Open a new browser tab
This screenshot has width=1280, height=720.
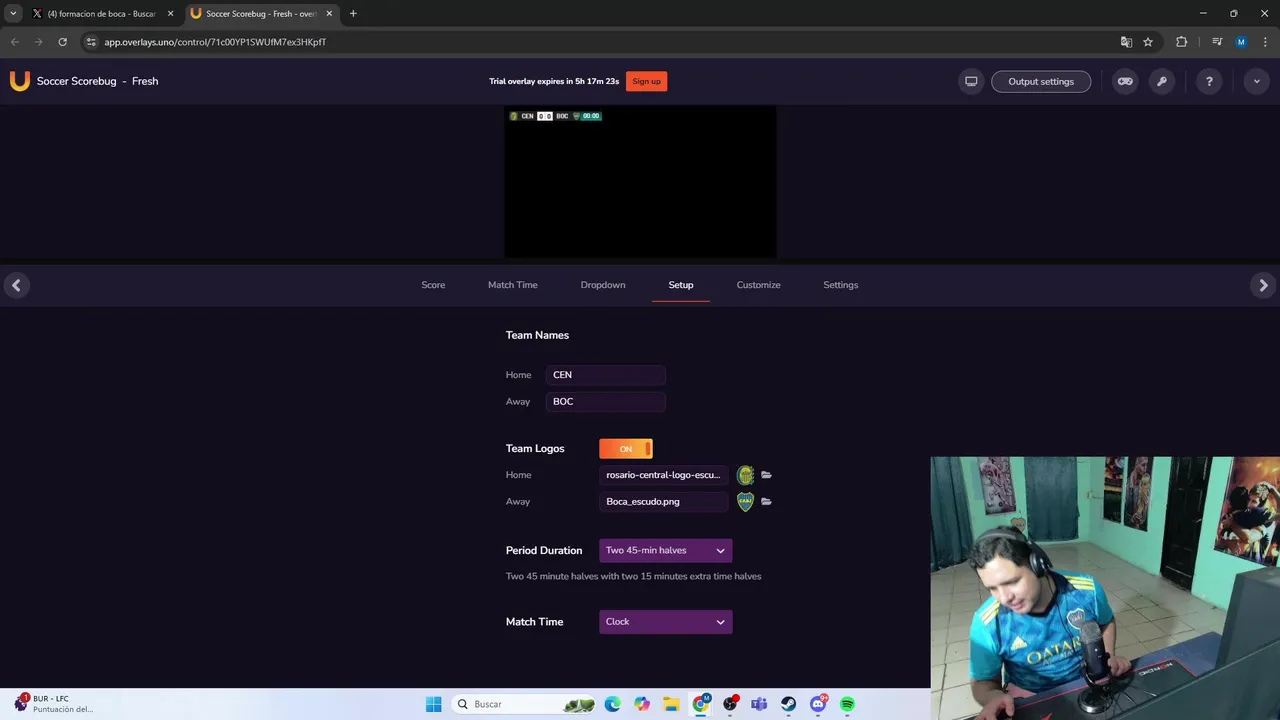pos(353,14)
